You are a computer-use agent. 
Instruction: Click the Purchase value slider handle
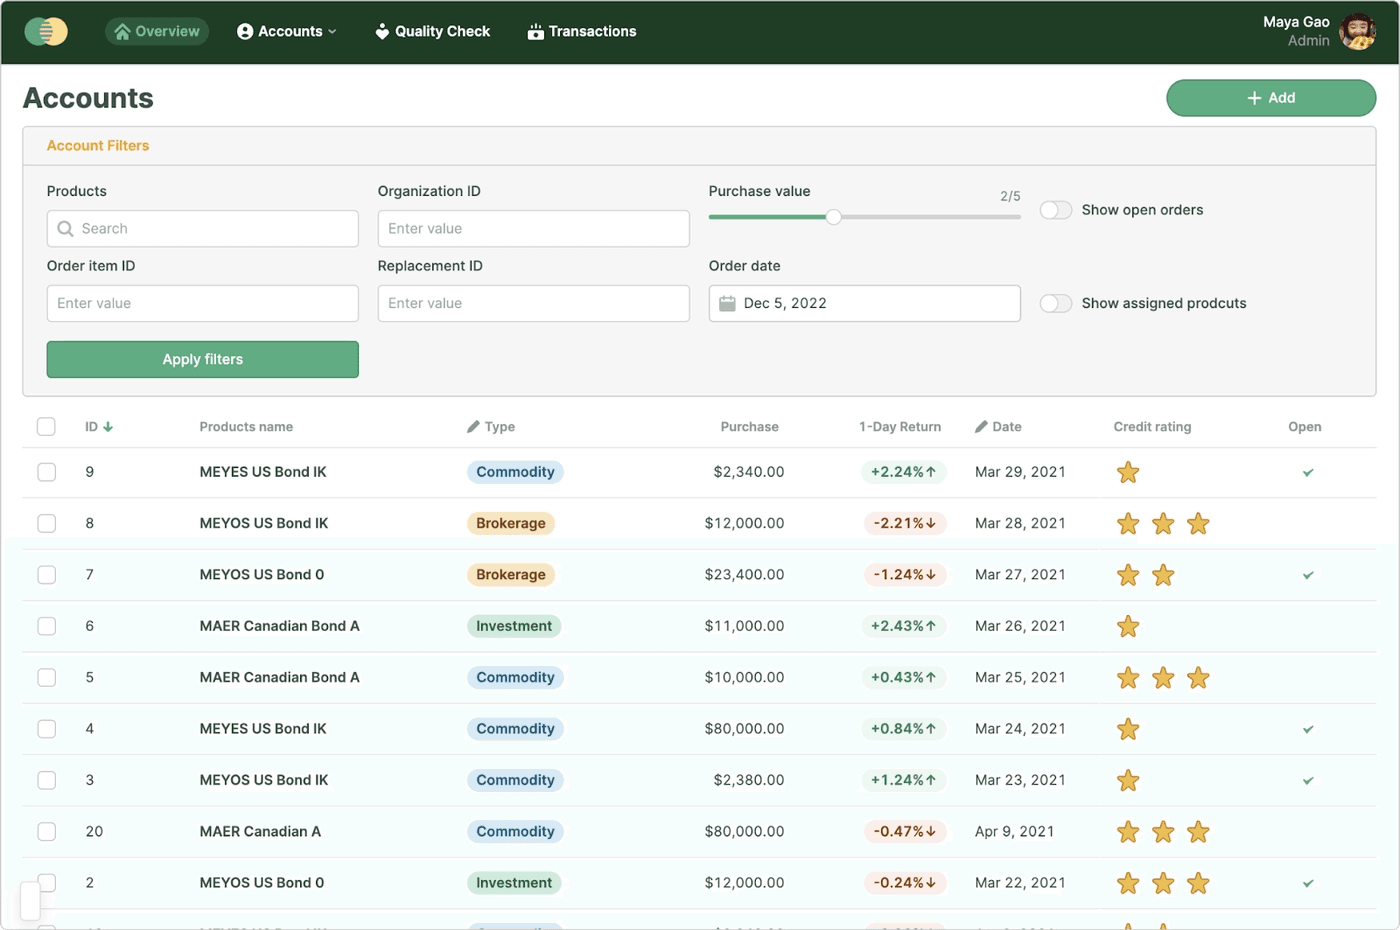point(833,217)
